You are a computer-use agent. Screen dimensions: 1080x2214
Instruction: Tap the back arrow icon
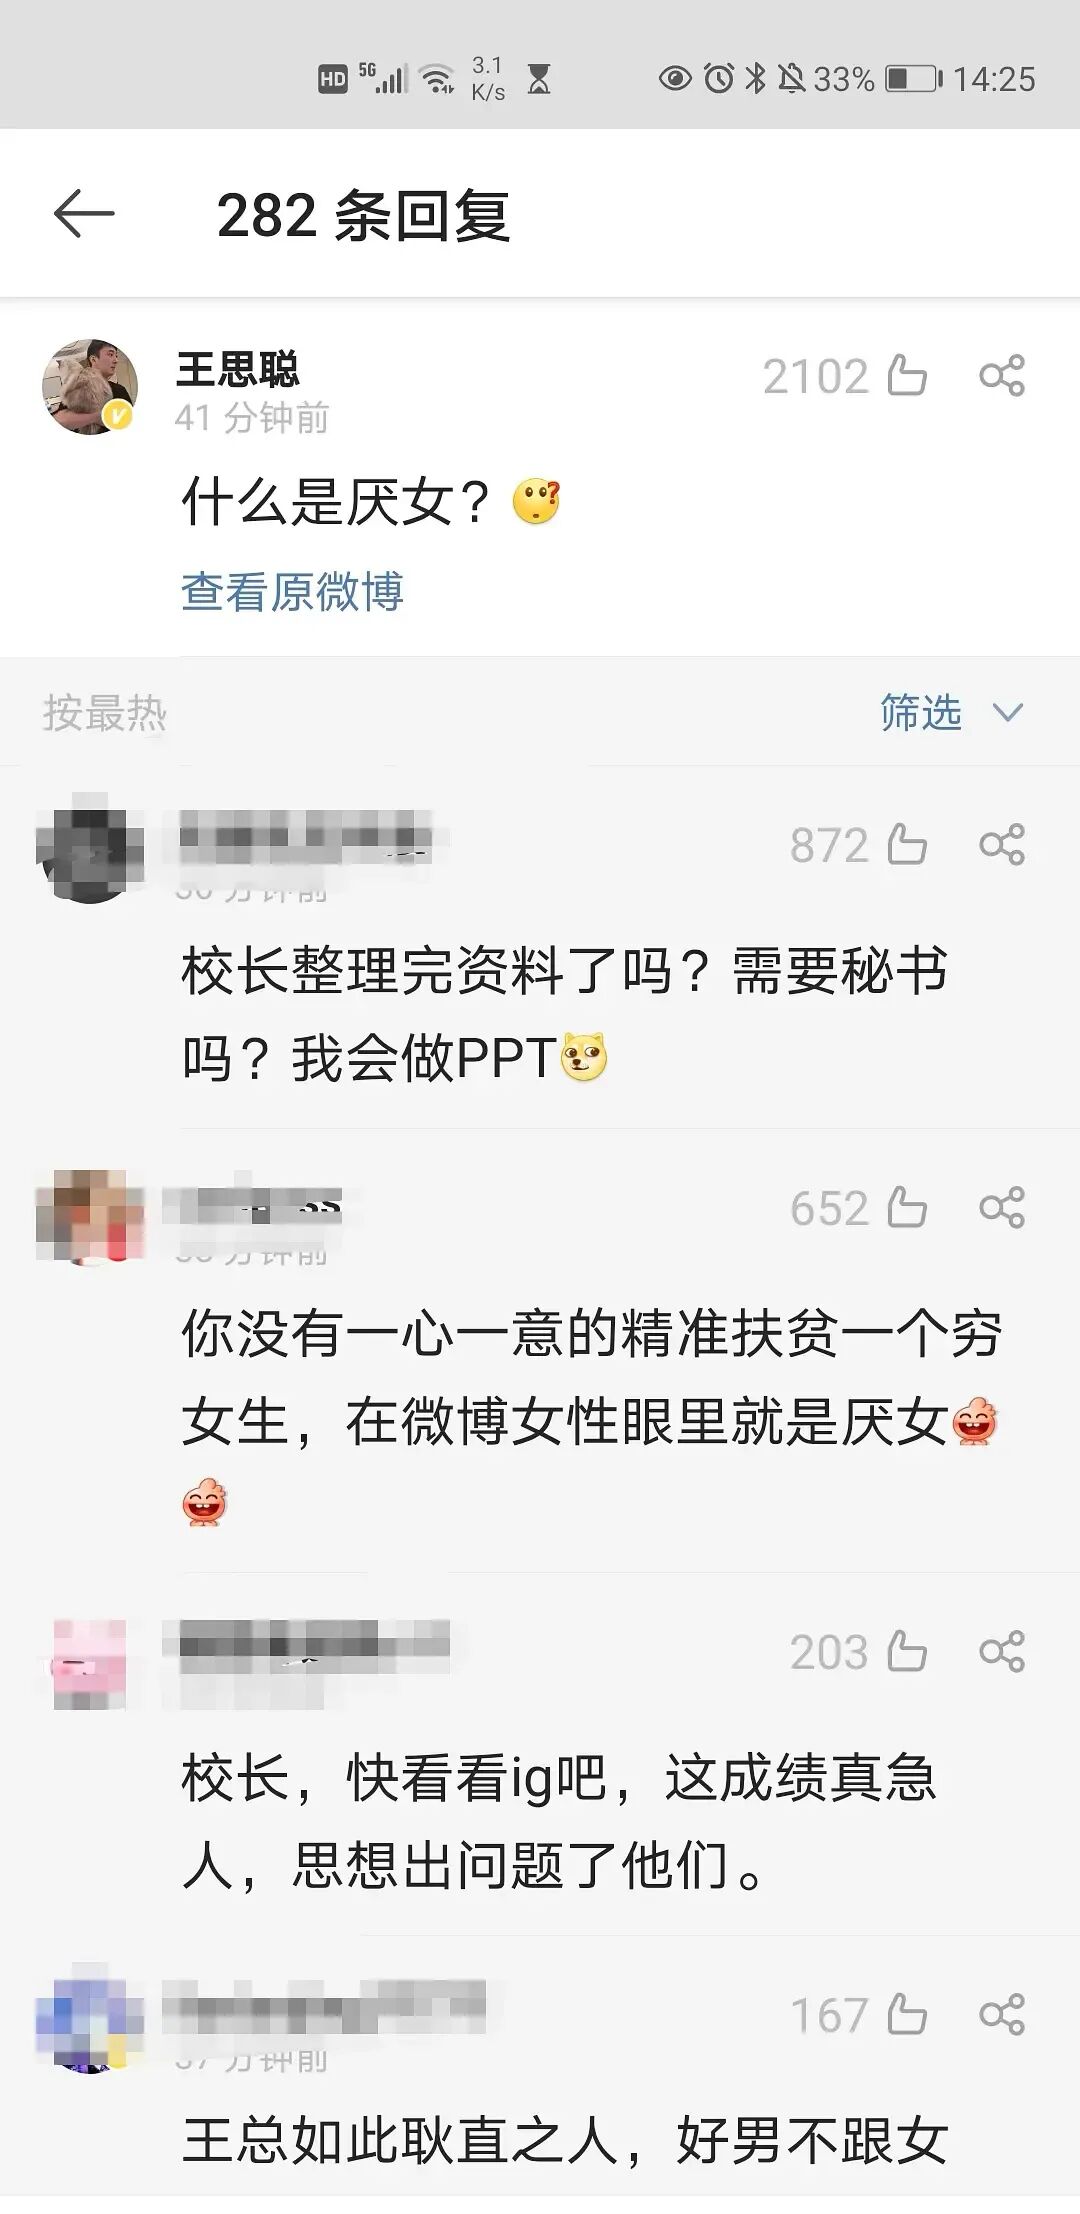(84, 213)
